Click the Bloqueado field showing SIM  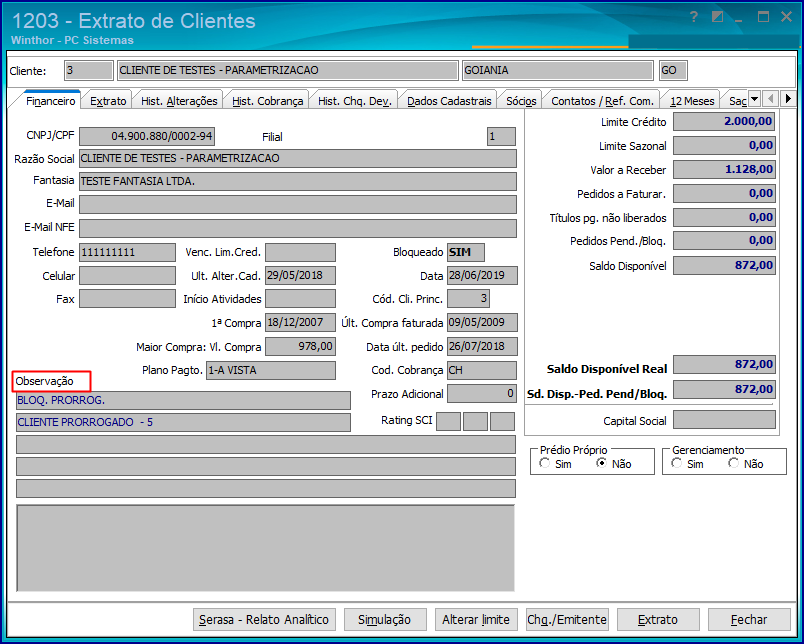466,252
